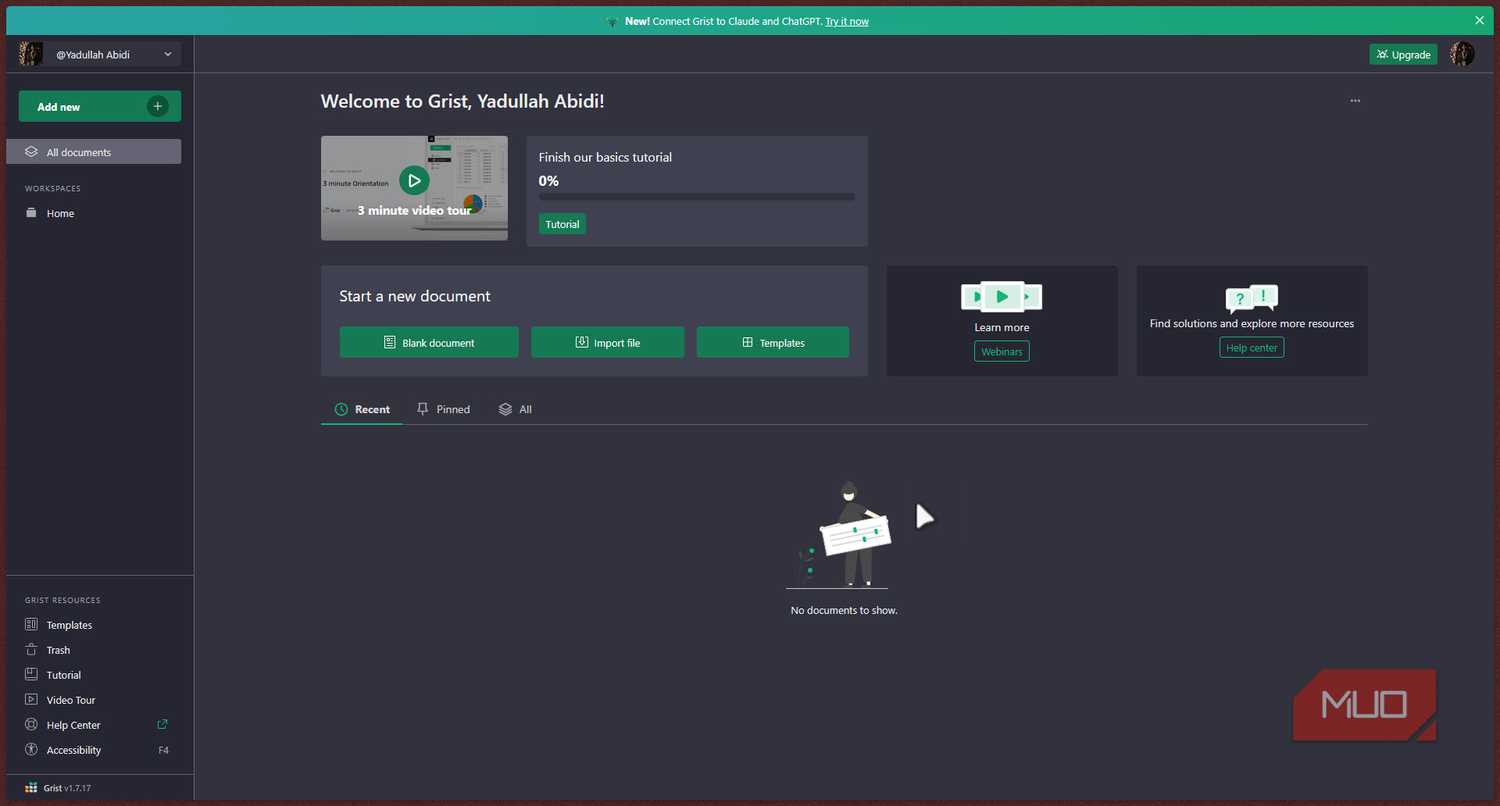Close the announcement banner
Screen dimensions: 1500x806
[x=1480, y=20]
